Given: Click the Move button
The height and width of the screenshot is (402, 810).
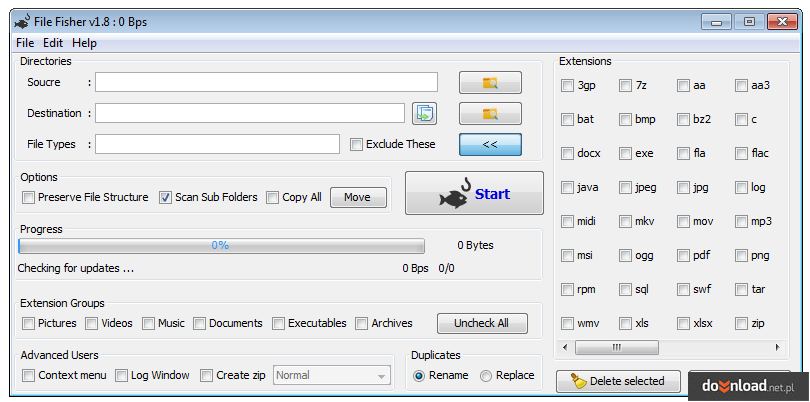Looking at the screenshot, I should (358, 197).
